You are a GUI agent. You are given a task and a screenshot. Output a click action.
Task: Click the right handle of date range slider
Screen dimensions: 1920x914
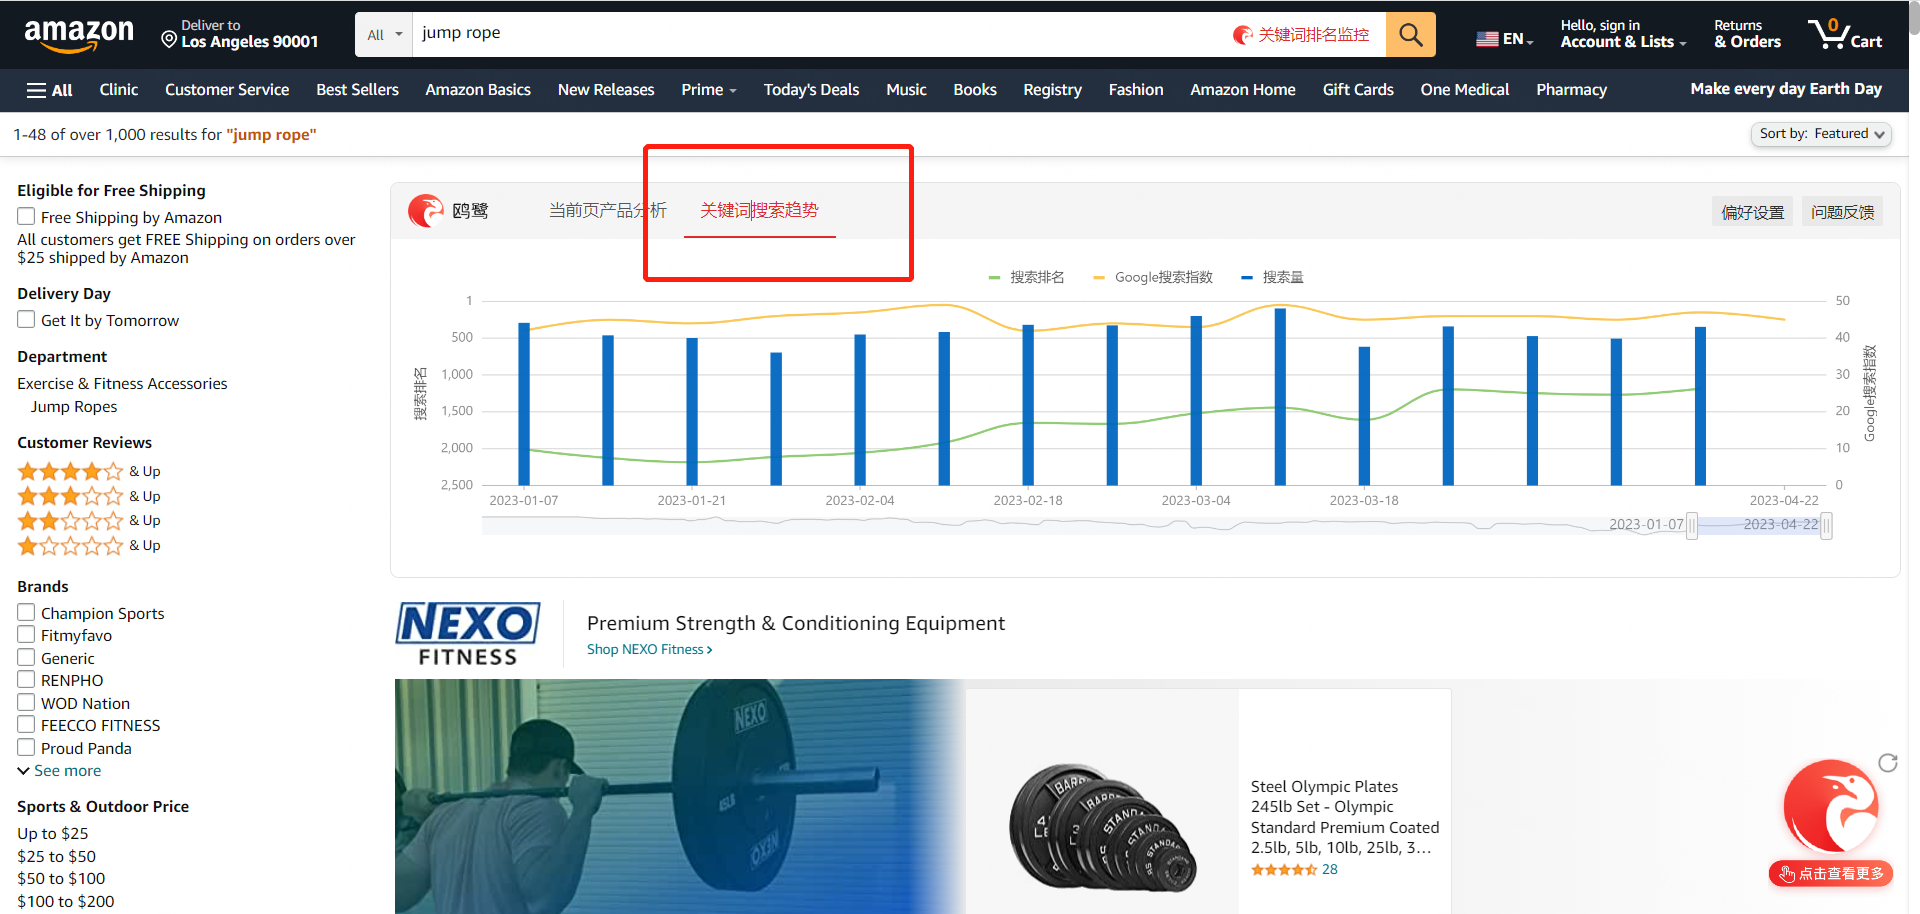(x=1826, y=525)
